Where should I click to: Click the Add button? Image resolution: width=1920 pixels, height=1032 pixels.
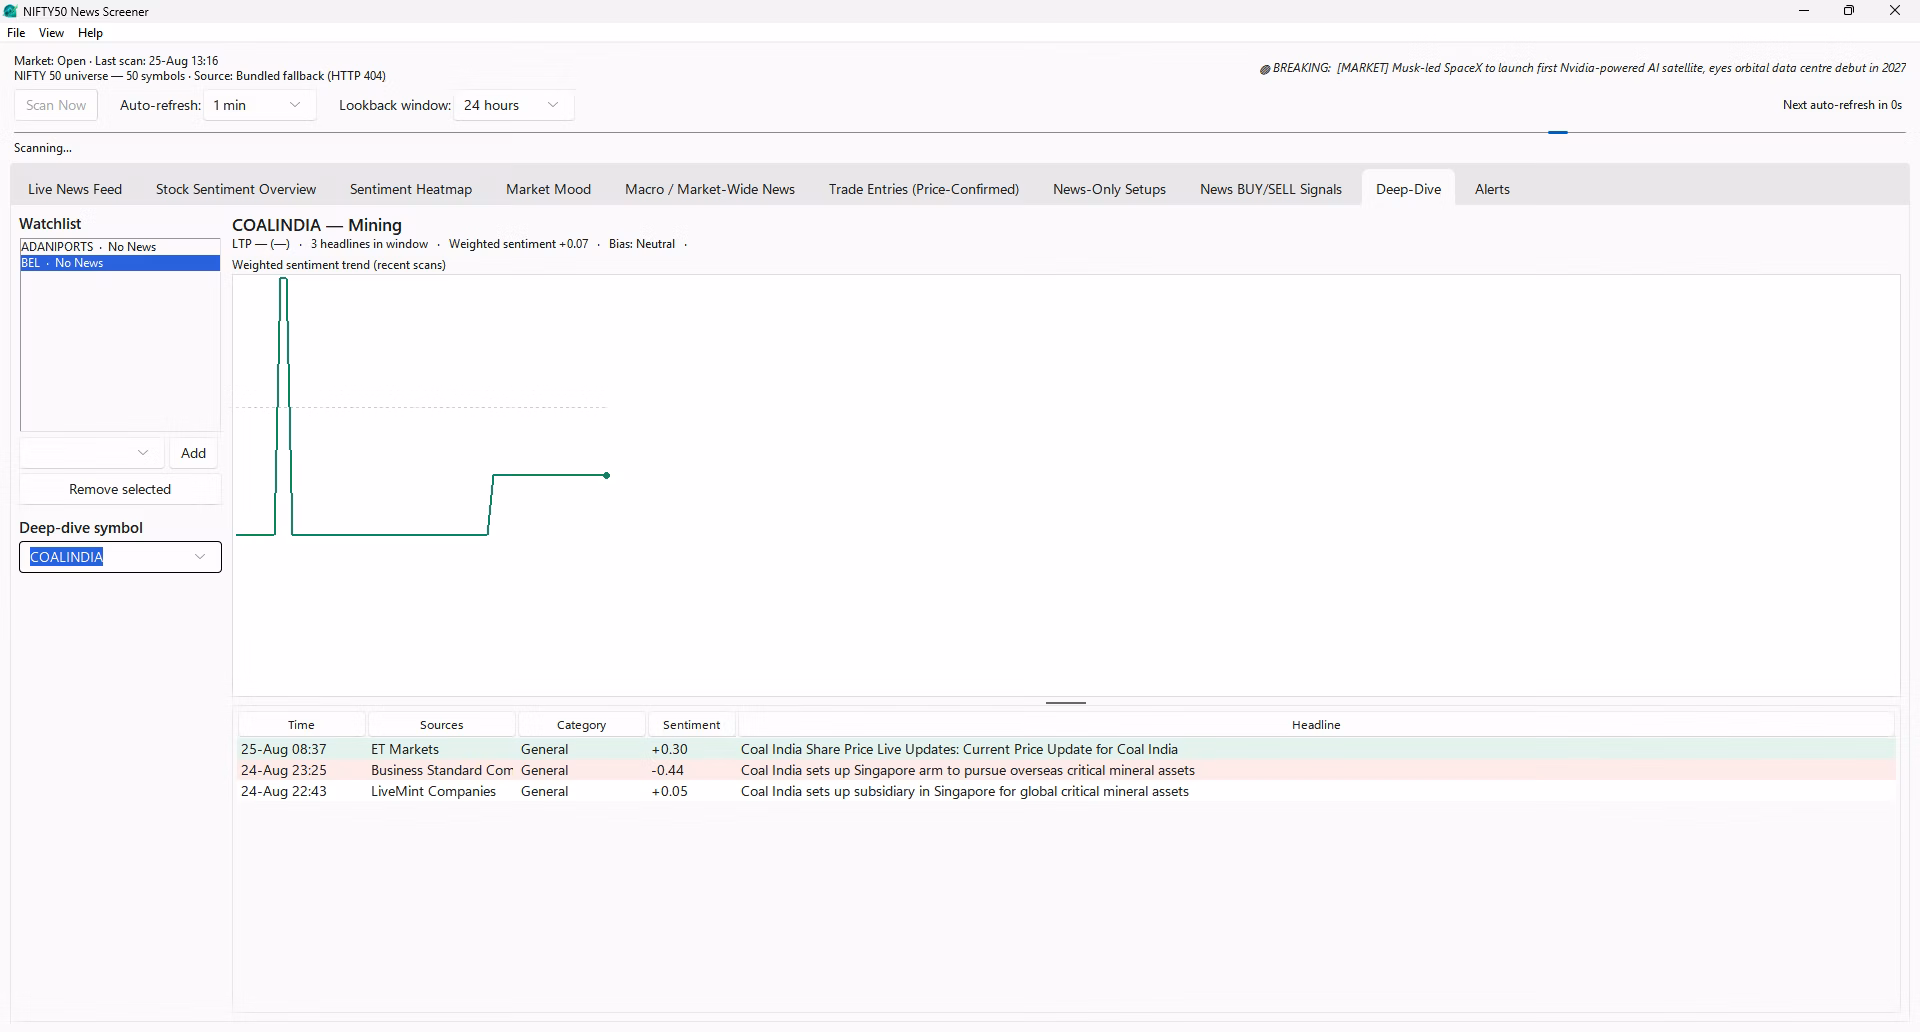point(193,453)
